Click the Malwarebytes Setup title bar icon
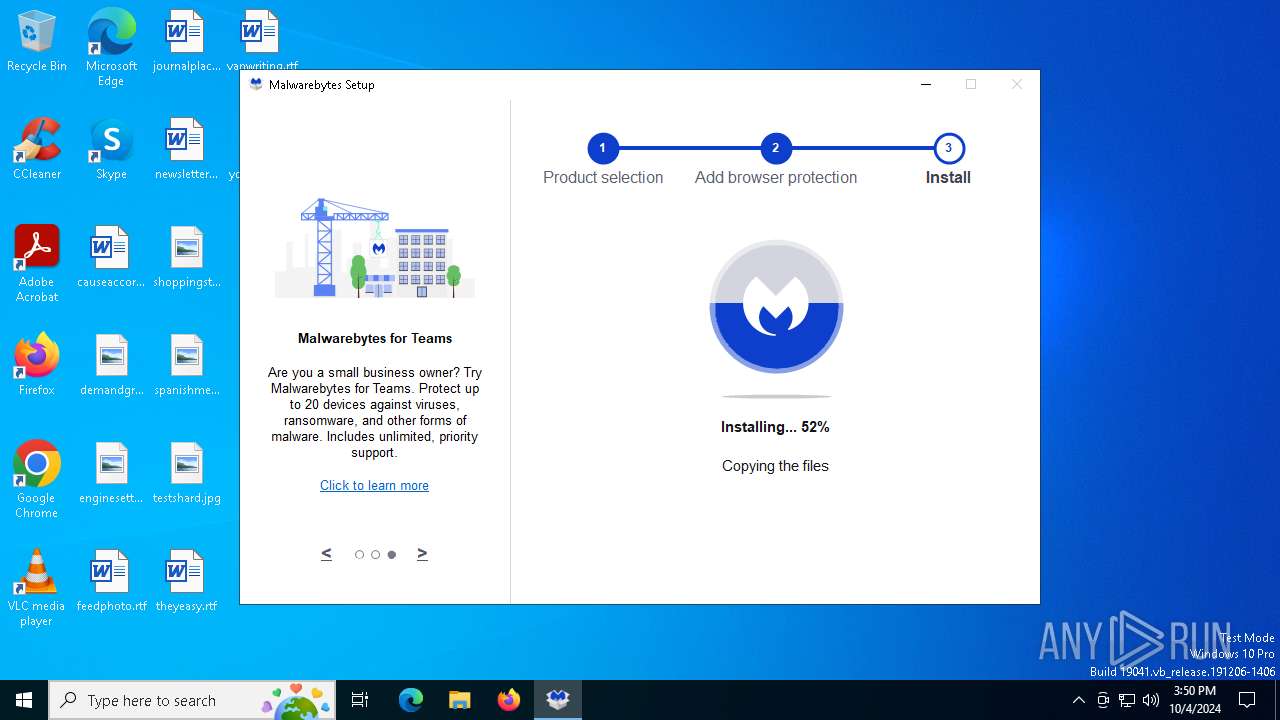This screenshot has width=1280, height=720. 256,84
